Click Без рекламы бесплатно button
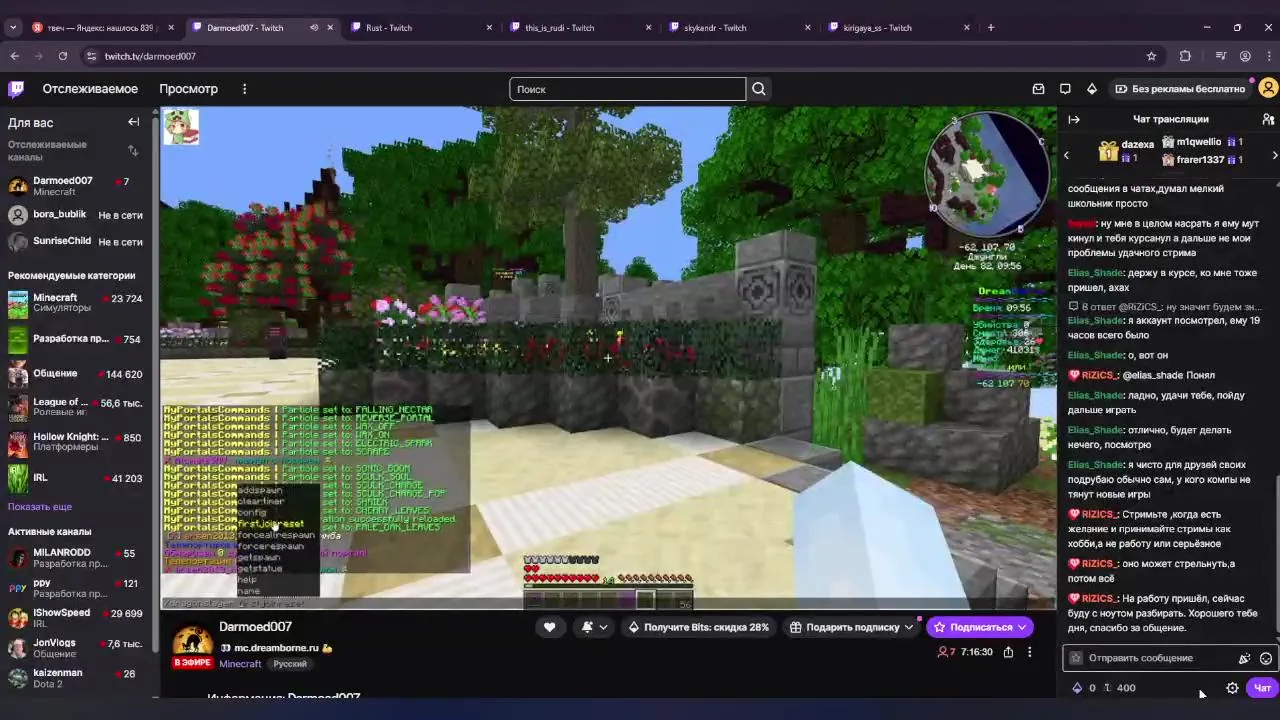Screen dimensions: 1280x720 (x=1180, y=89)
